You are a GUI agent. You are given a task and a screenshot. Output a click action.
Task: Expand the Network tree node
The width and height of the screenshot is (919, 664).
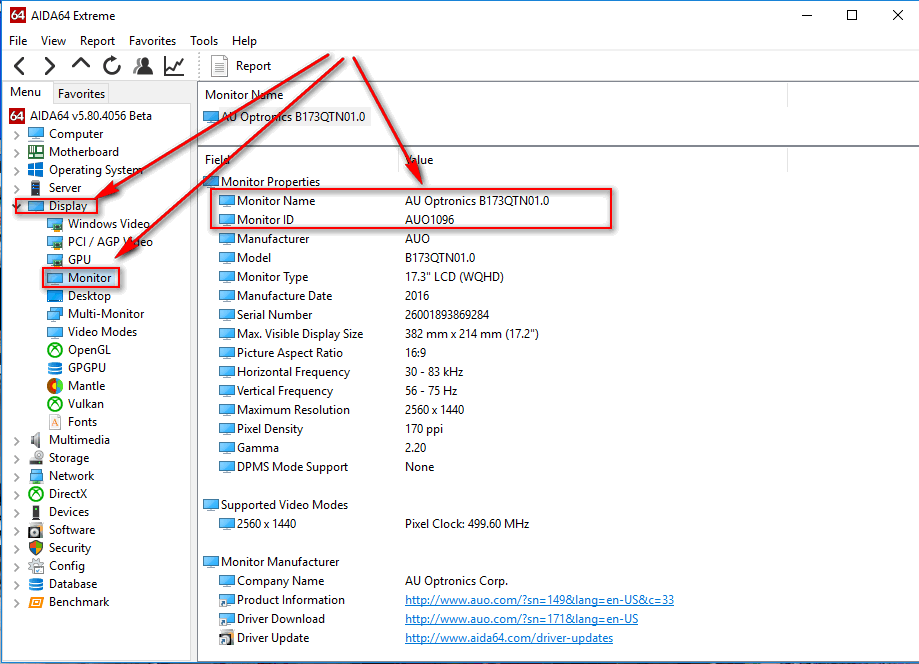point(16,477)
